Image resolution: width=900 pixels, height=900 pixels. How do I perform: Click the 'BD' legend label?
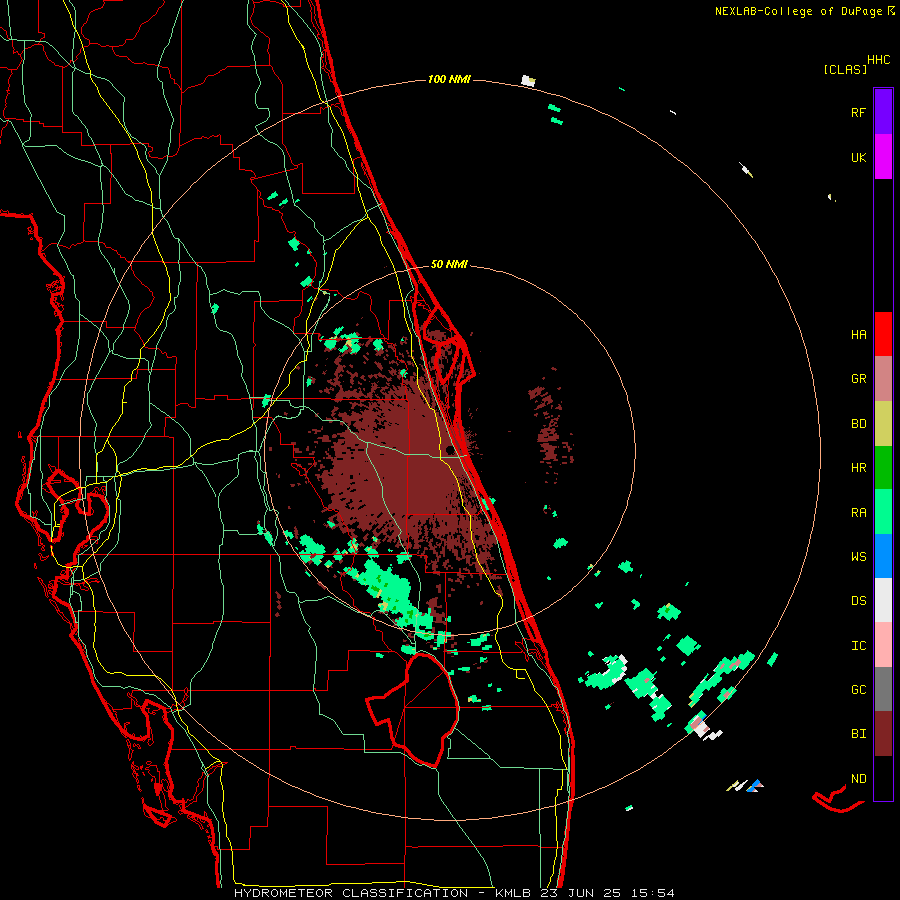pos(858,423)
